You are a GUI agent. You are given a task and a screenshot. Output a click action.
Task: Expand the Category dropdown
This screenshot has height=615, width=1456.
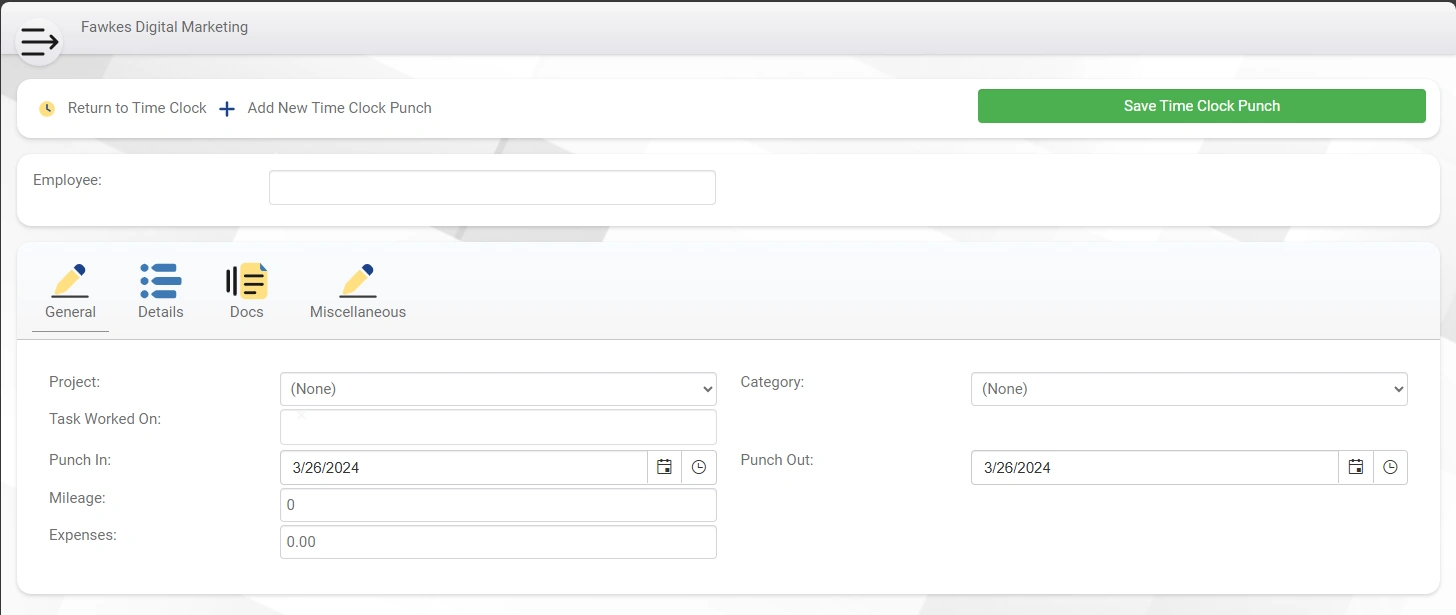coord(1189,389)
